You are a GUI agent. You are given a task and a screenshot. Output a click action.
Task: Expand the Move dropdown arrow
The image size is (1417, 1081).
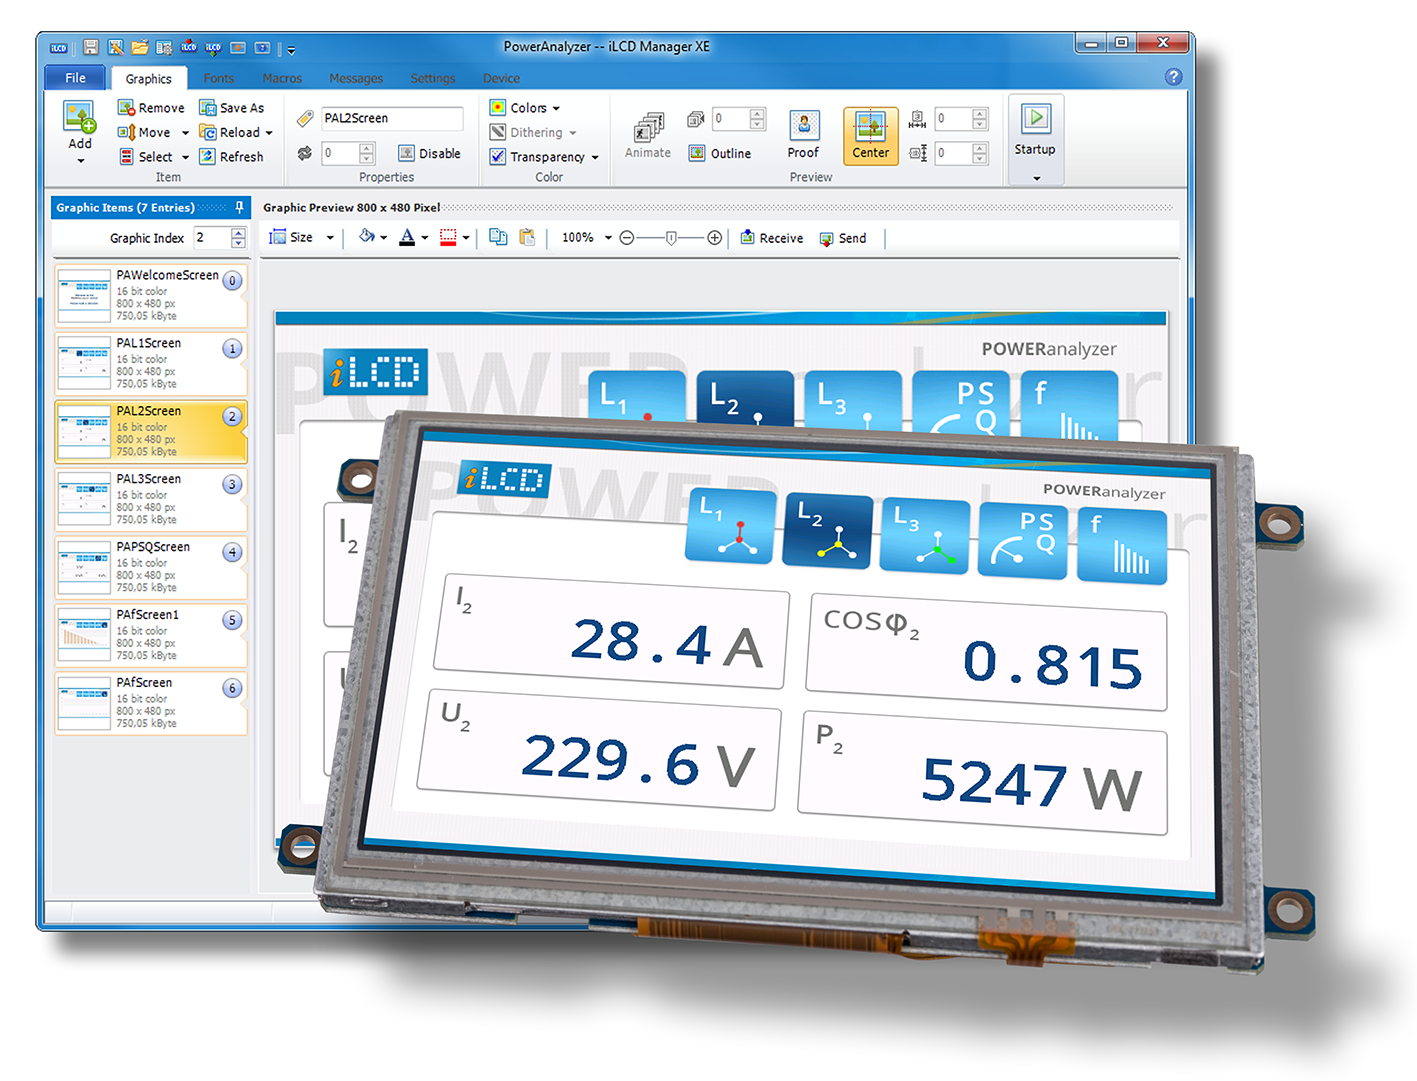[x=185, y=133]
